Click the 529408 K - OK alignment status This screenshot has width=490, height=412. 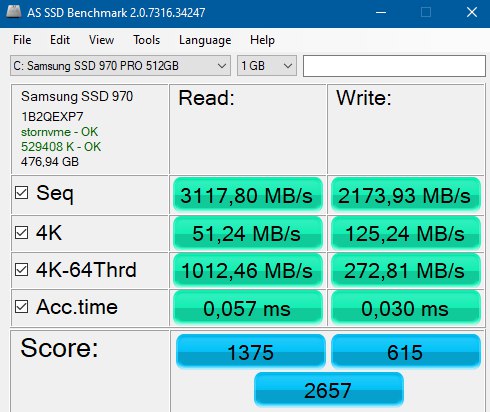(x=61, y=147)
